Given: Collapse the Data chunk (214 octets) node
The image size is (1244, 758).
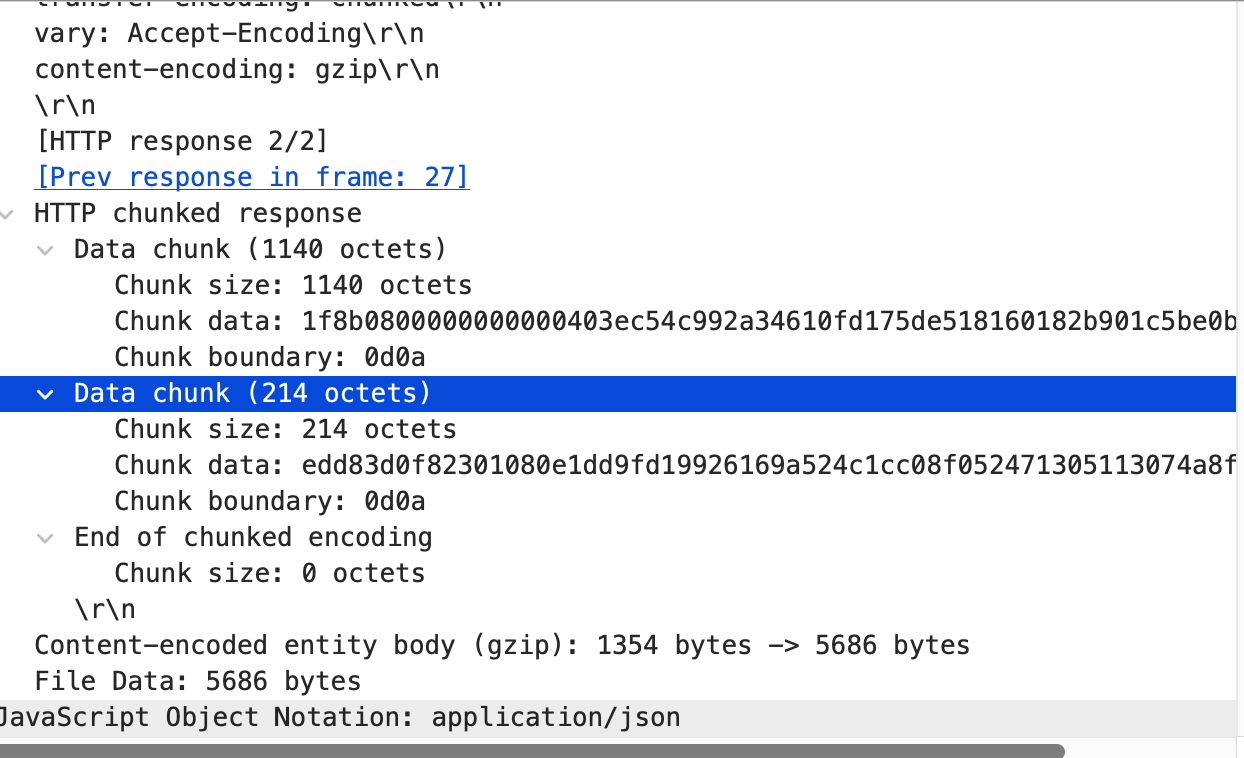Looking at the screenshot, I should pos(45,393).
